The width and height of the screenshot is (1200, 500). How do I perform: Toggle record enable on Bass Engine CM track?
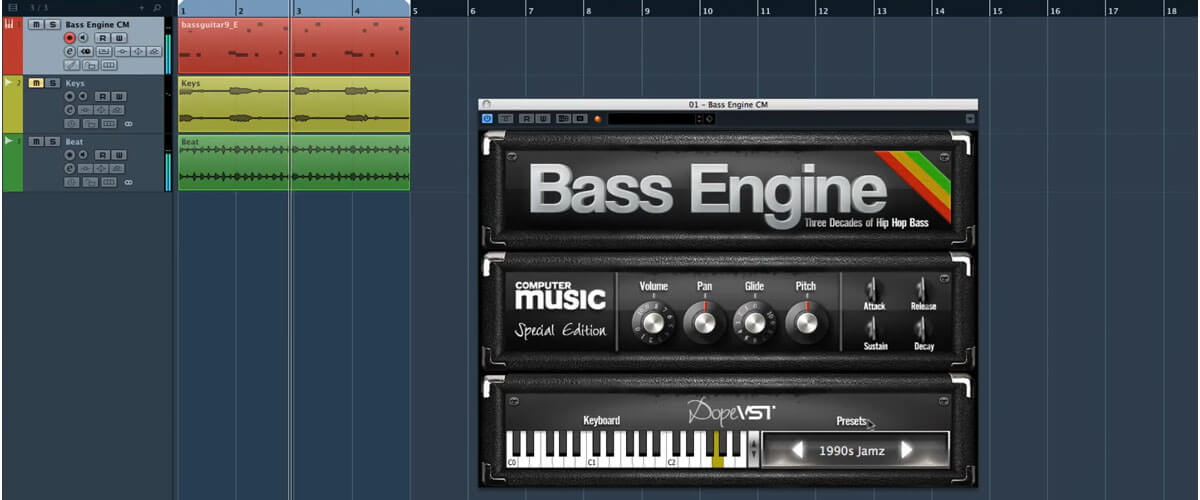coord(69,38)
